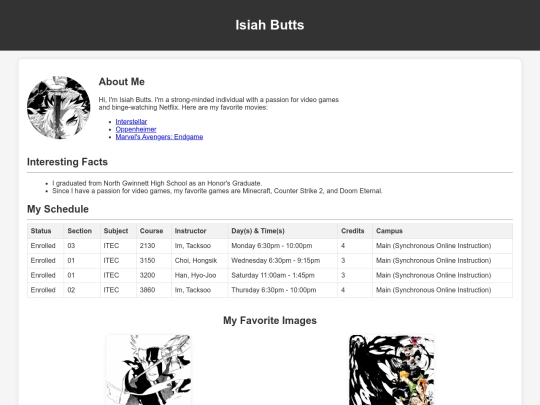Click Campus cell in the Wednesday row

(x=442, y=261)
